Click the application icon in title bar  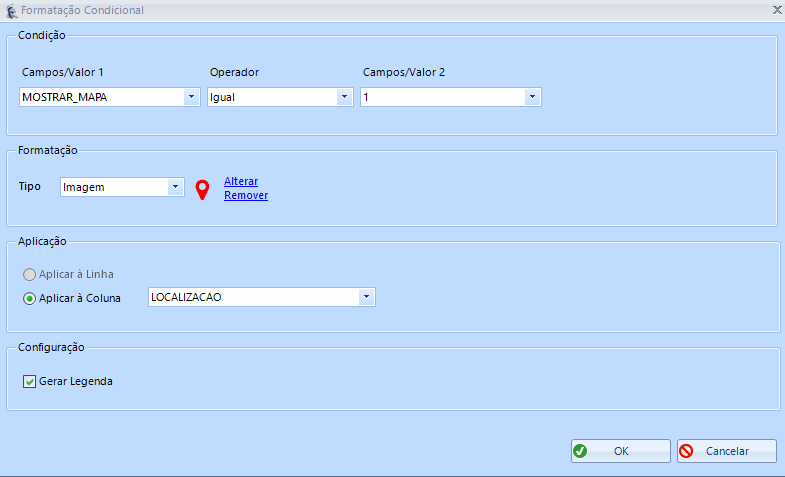10,10
